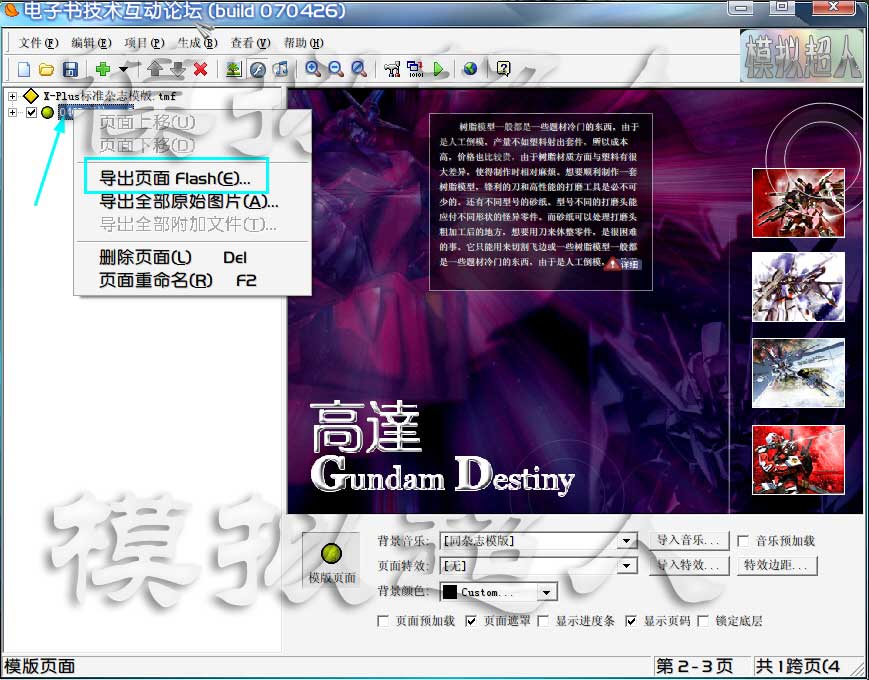The image size is (869, 680).
Task: Click the 模版页面 status bar text
Action: point(39,666)
